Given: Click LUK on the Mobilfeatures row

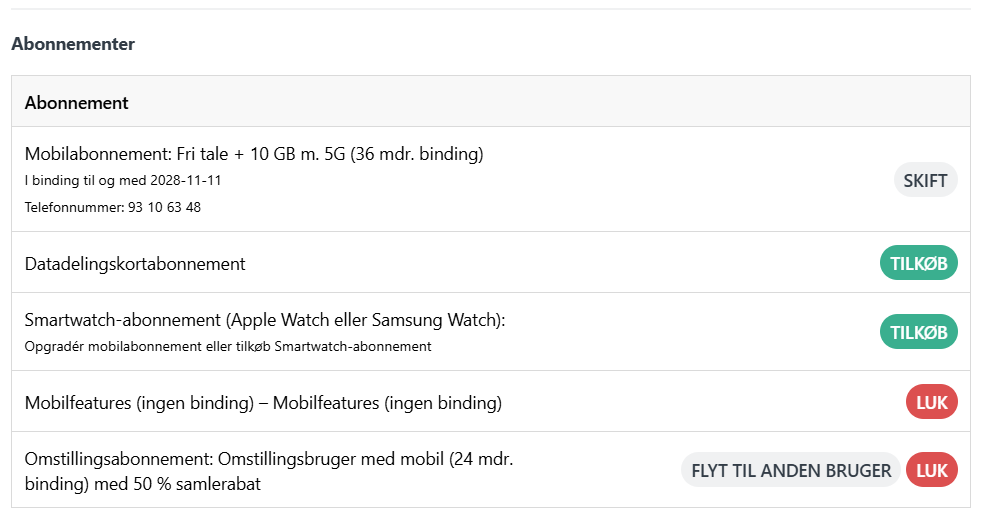Looking at the screenshot, I should coord(931,402).
